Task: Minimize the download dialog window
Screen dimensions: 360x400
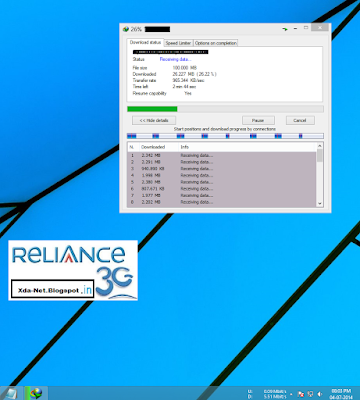Action: [x=295, y=29]
